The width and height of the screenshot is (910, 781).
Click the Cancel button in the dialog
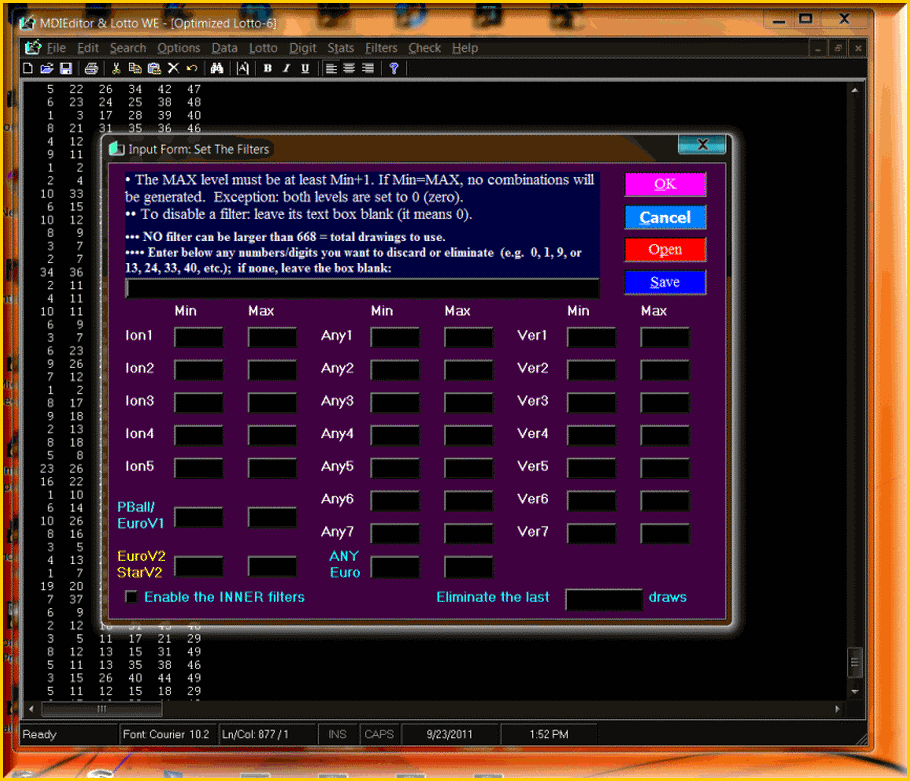(x=665, y=217)
